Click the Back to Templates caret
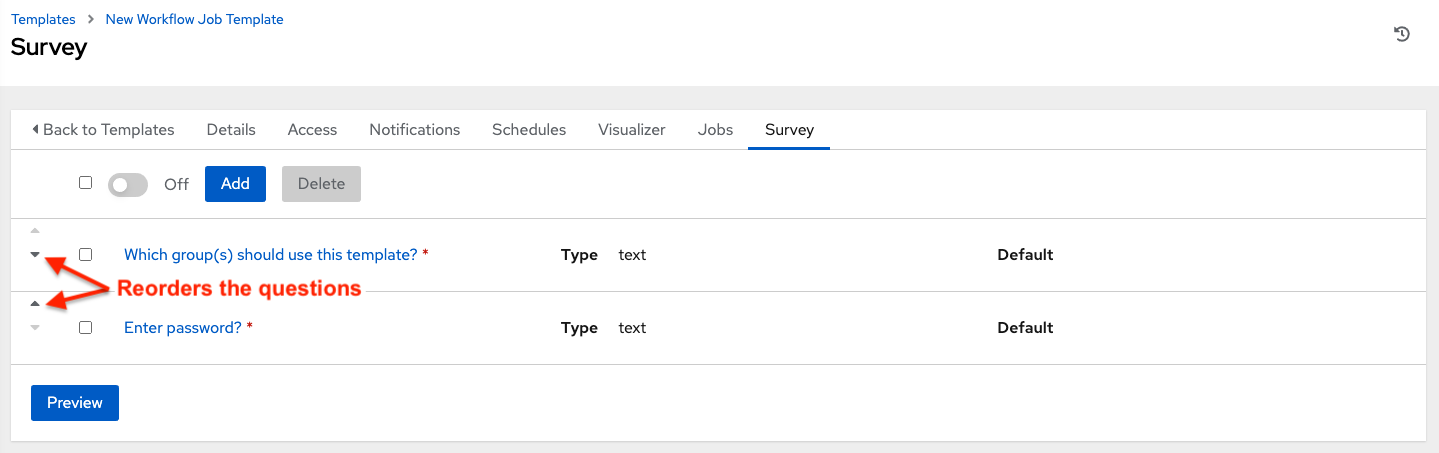 coord(36,130)
